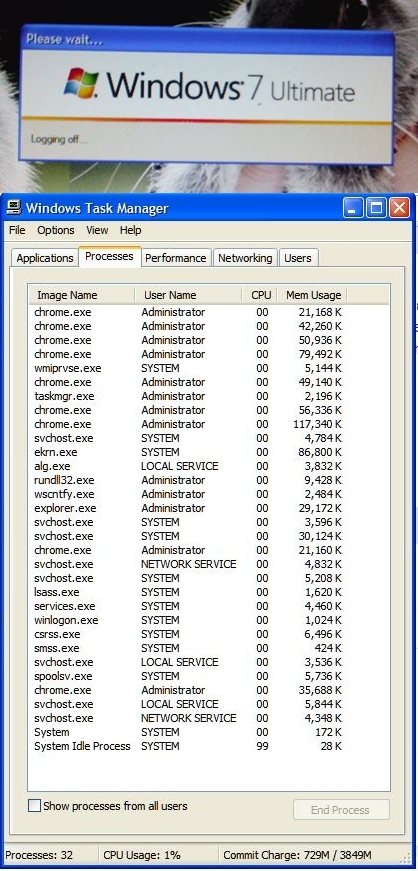Image resolution: width=418 pixels, height=871 pixels.
Task: Enable Show processes from all users
Action: [34, 805]
